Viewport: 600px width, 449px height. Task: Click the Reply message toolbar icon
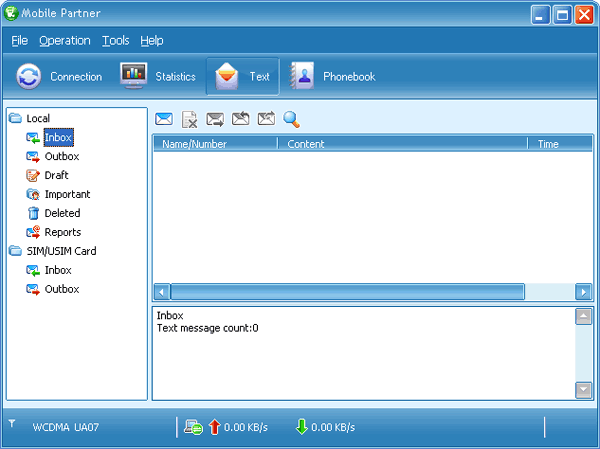pyautogui.click(x=241, y=119)
